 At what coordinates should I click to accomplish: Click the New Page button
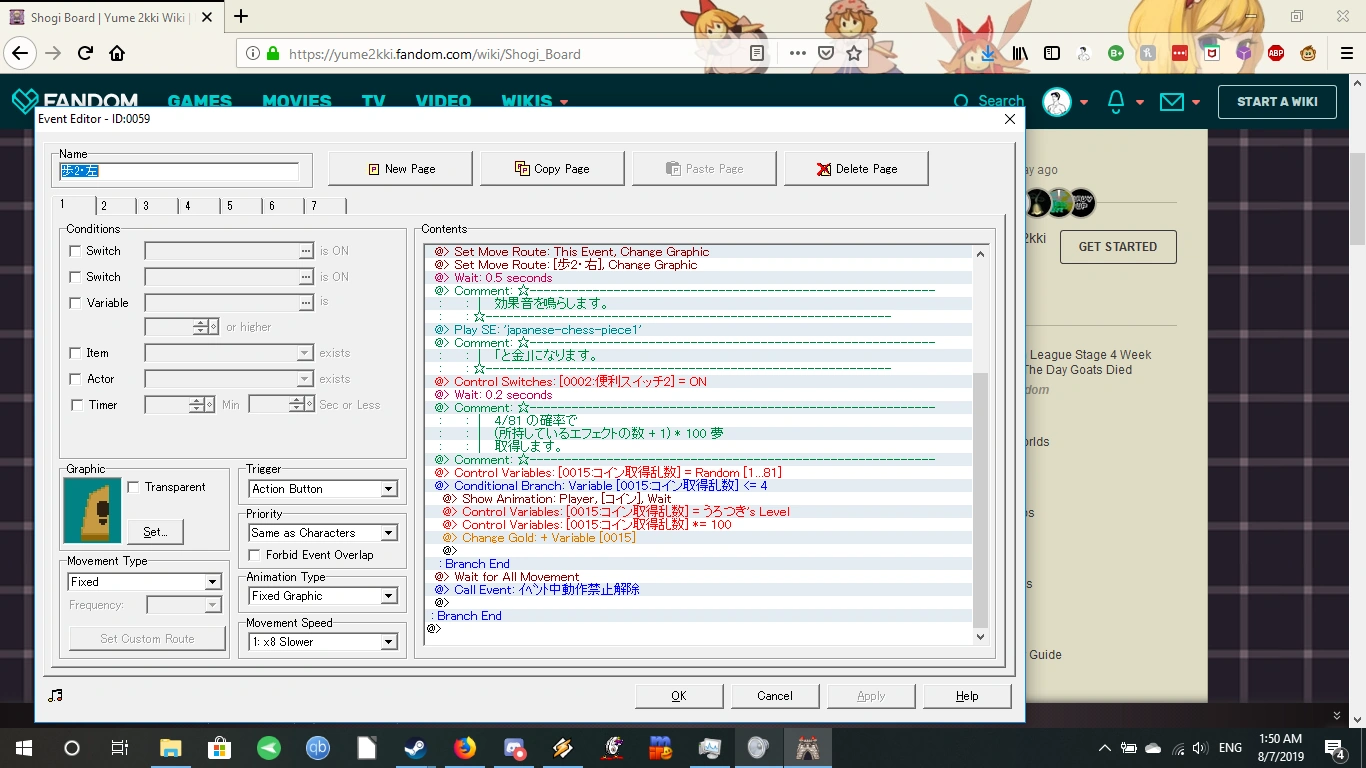400,169
